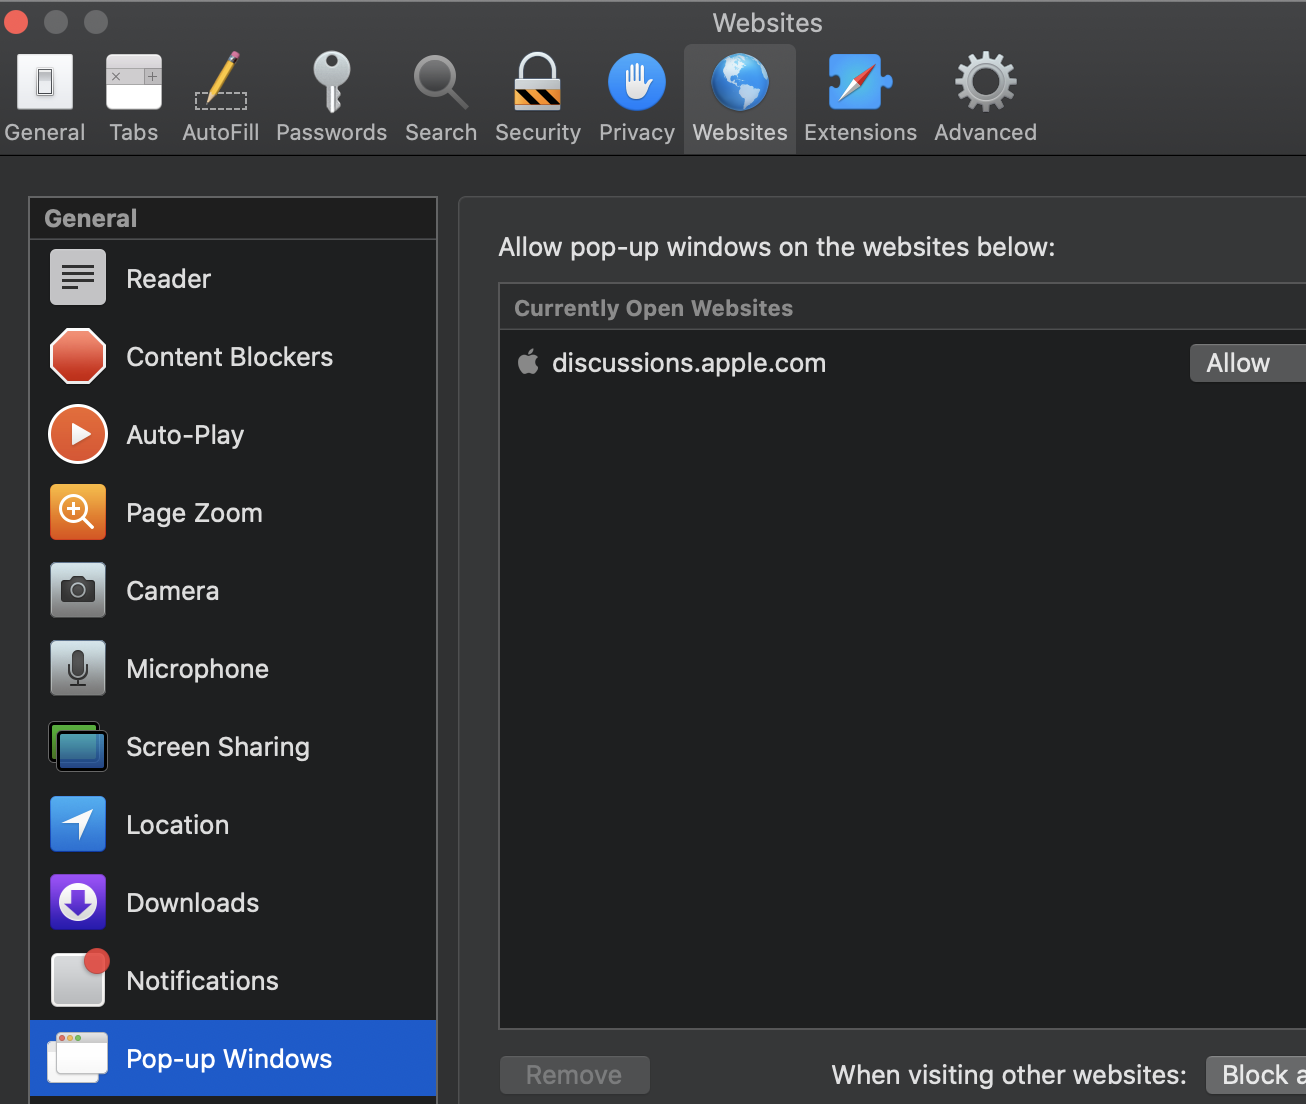
Task: Open the Passwords key icon
Action: [332, 82]
